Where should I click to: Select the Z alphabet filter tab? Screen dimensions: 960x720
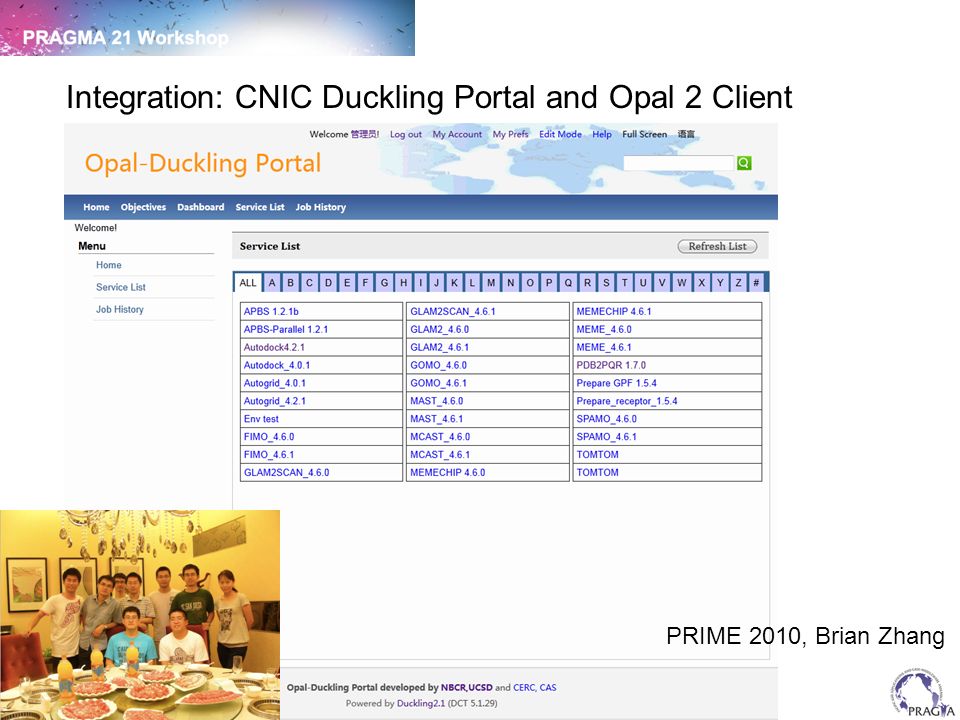tap(738, 282)
